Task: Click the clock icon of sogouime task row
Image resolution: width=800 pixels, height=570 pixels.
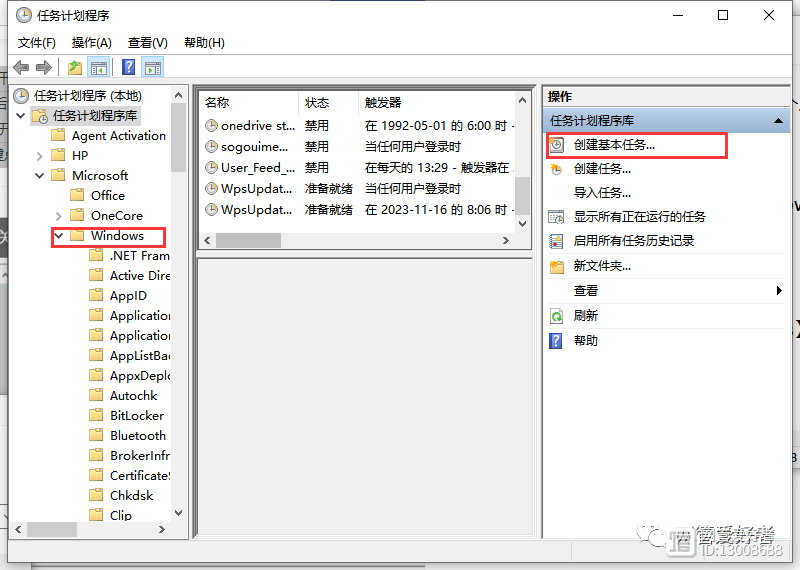Action: click(211, 147)
